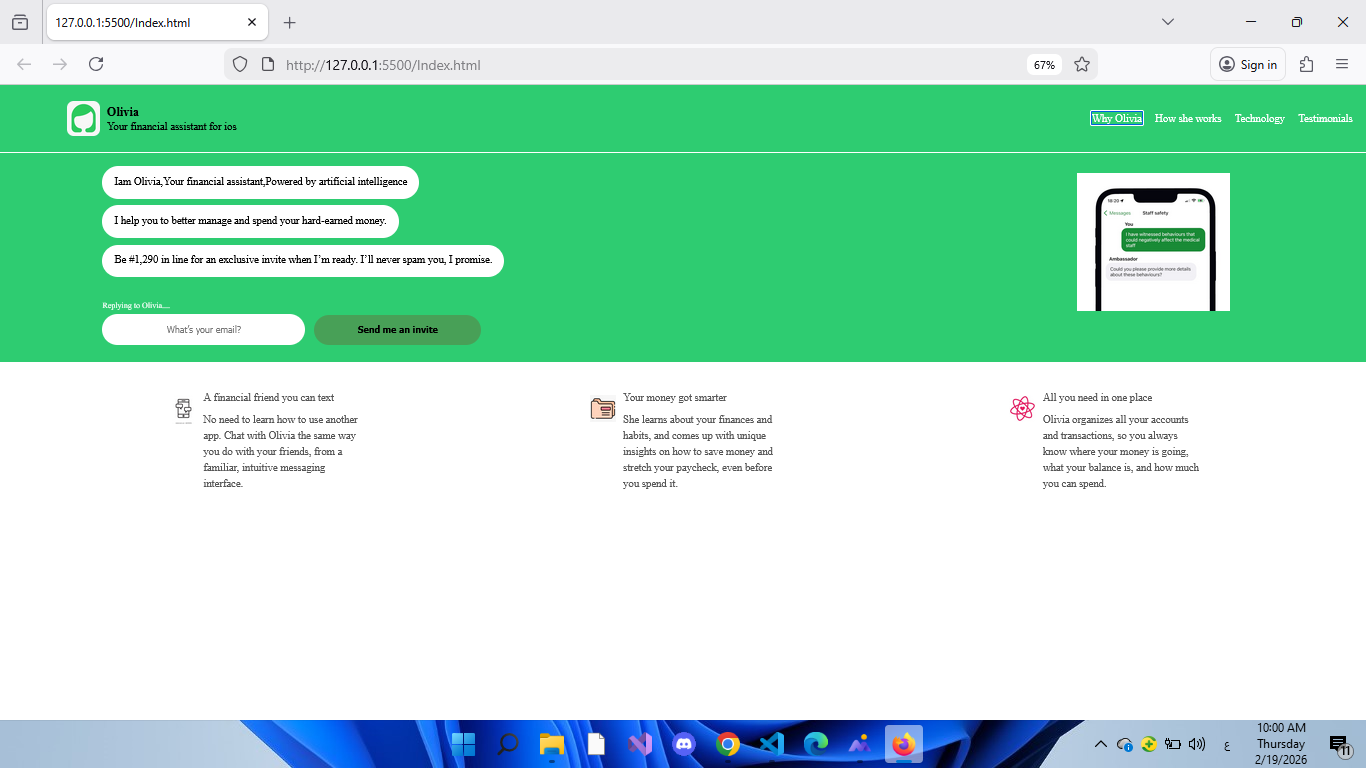1366x768 pixels.
Task: Click the browser forward arrow
Action: click(x=60, y=64)
